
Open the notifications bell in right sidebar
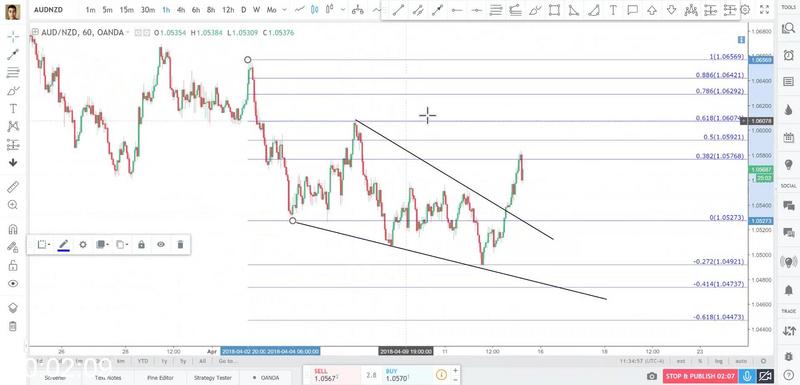(788, 290)
